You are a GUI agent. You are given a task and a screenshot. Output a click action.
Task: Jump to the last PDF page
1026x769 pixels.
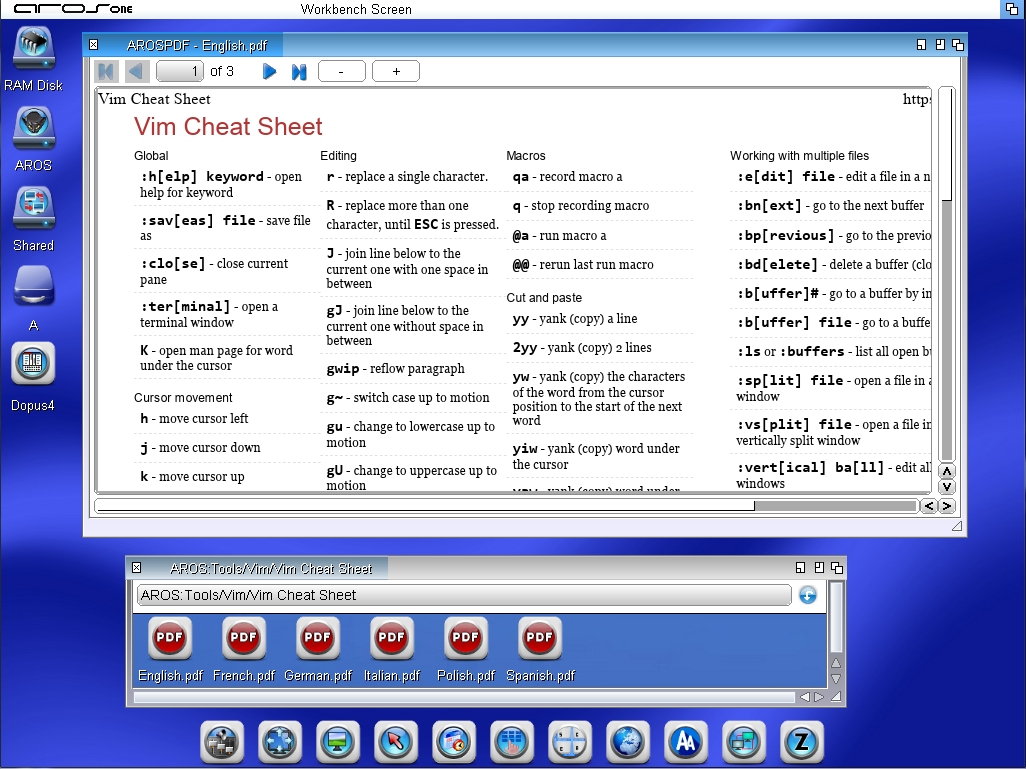[298, 71]
